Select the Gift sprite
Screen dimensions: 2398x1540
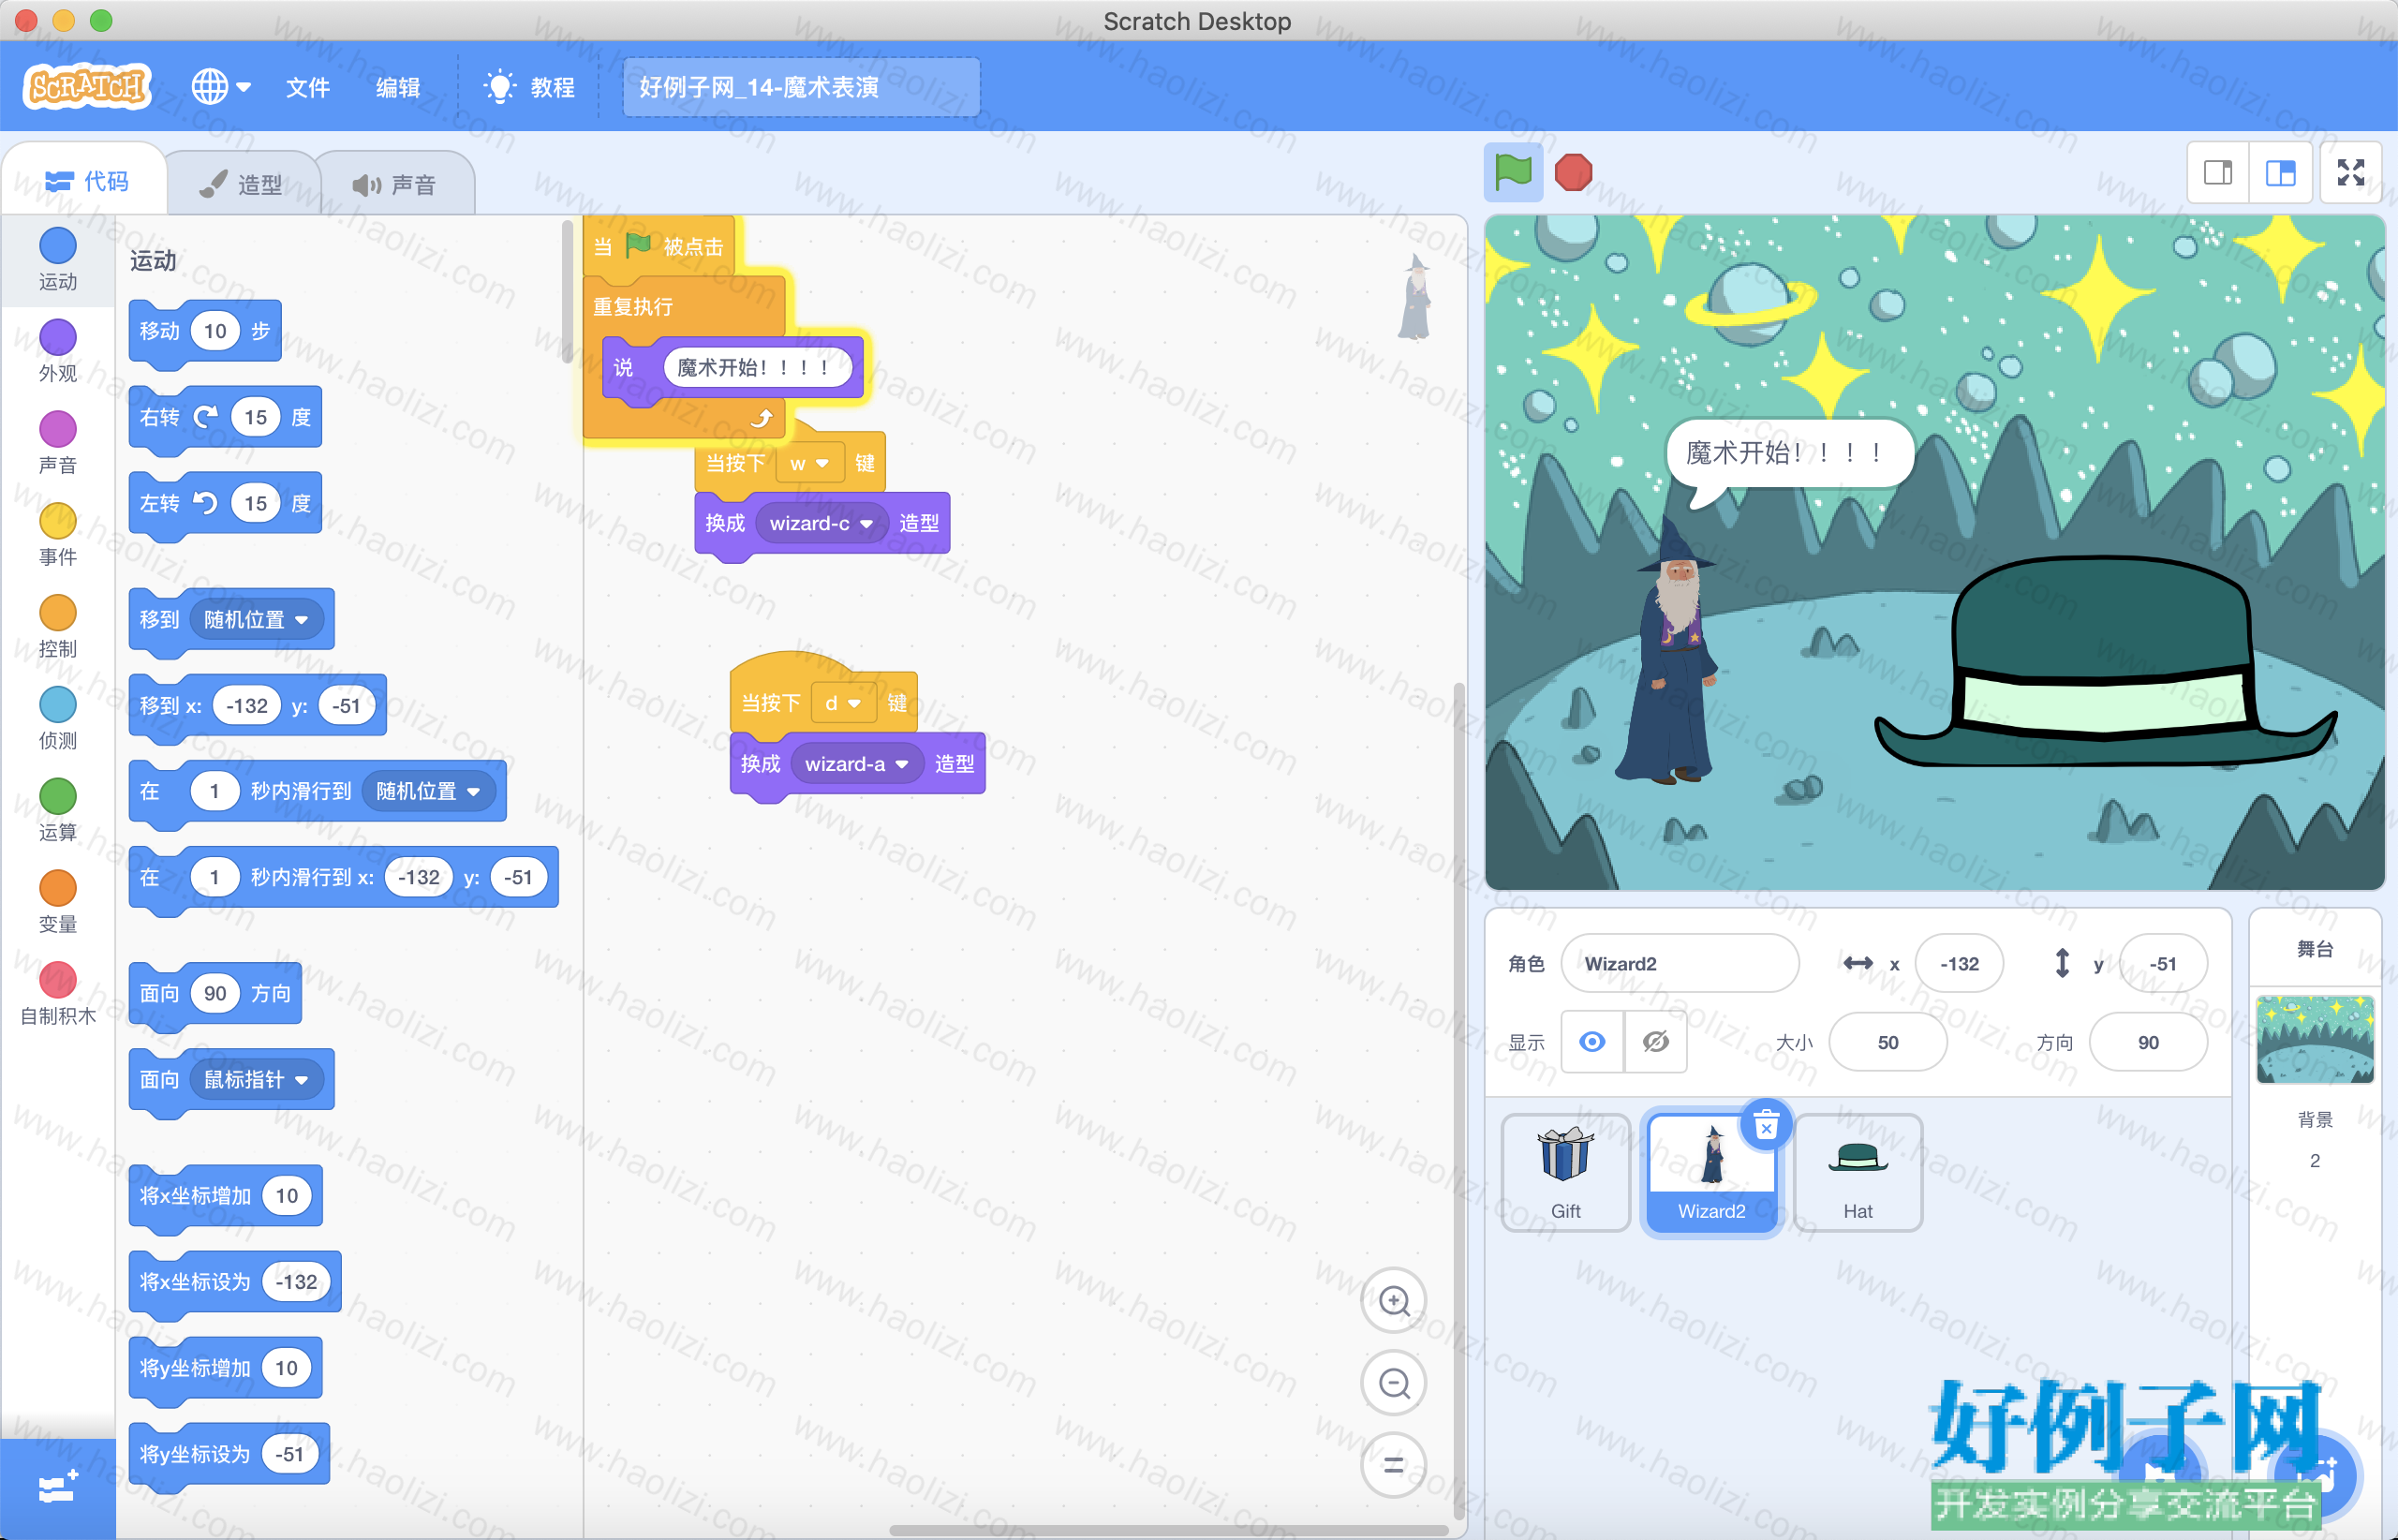(x=1566, y=1173)
